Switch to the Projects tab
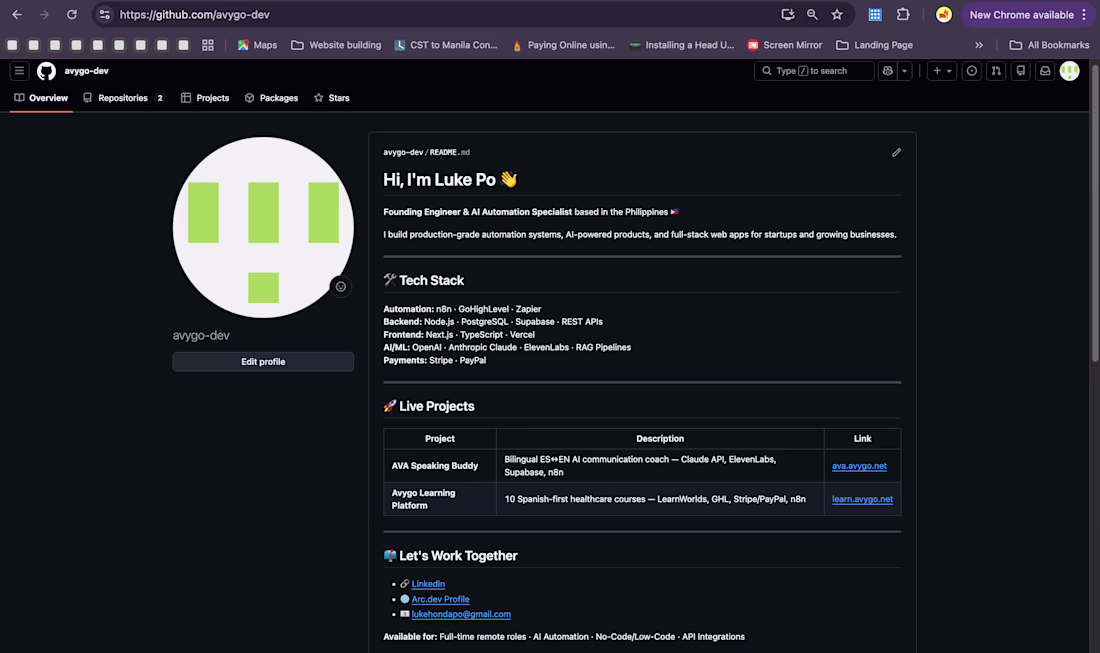This screenshot has height=653, width=1100. coord(205,98)
